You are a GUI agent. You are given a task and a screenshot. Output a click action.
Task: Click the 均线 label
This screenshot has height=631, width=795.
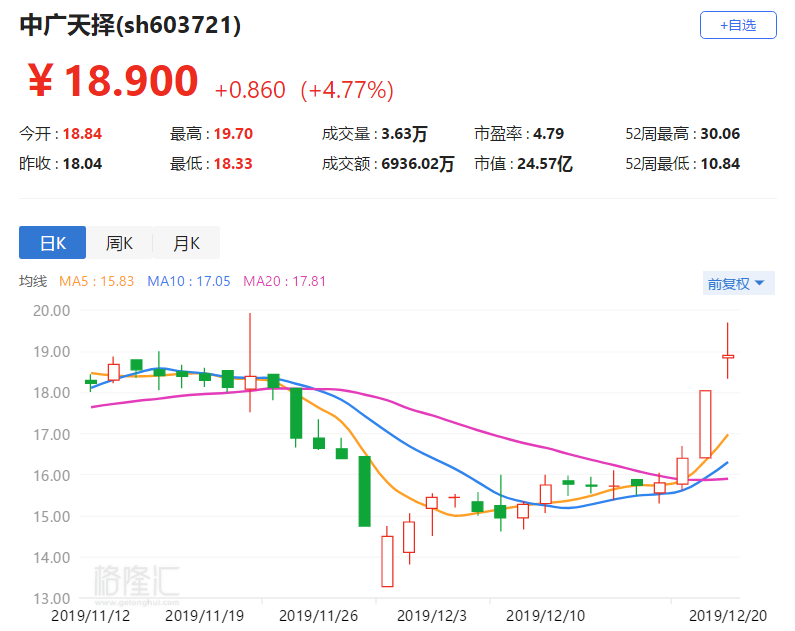pyautogui.click(x=33, y=281)
